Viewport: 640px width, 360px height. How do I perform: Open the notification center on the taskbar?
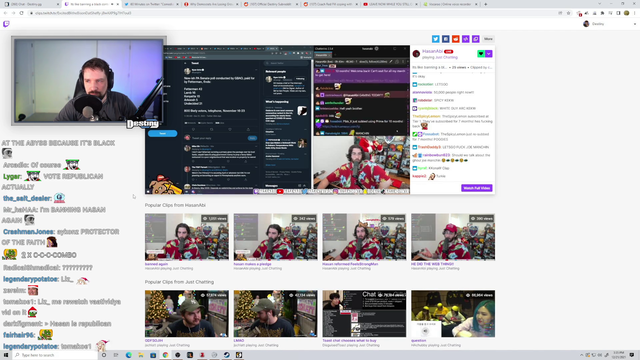632,355
